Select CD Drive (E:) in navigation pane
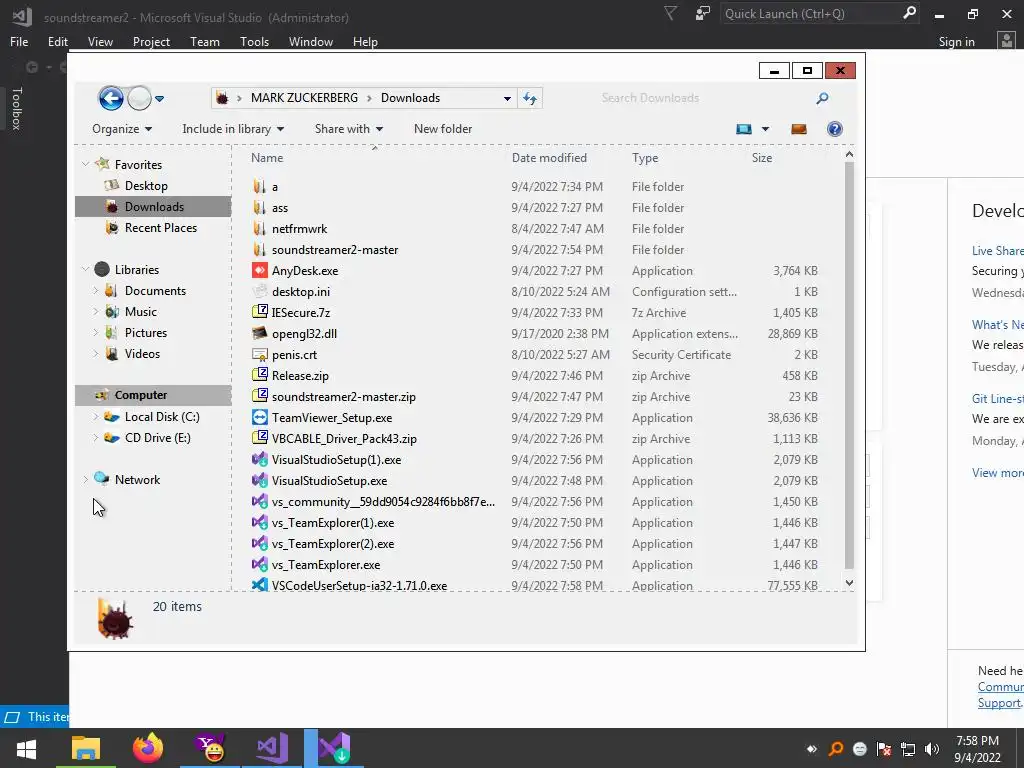The width and height of the screenshot is (1024, 768). pyautogui.click(x=157, y=438)
